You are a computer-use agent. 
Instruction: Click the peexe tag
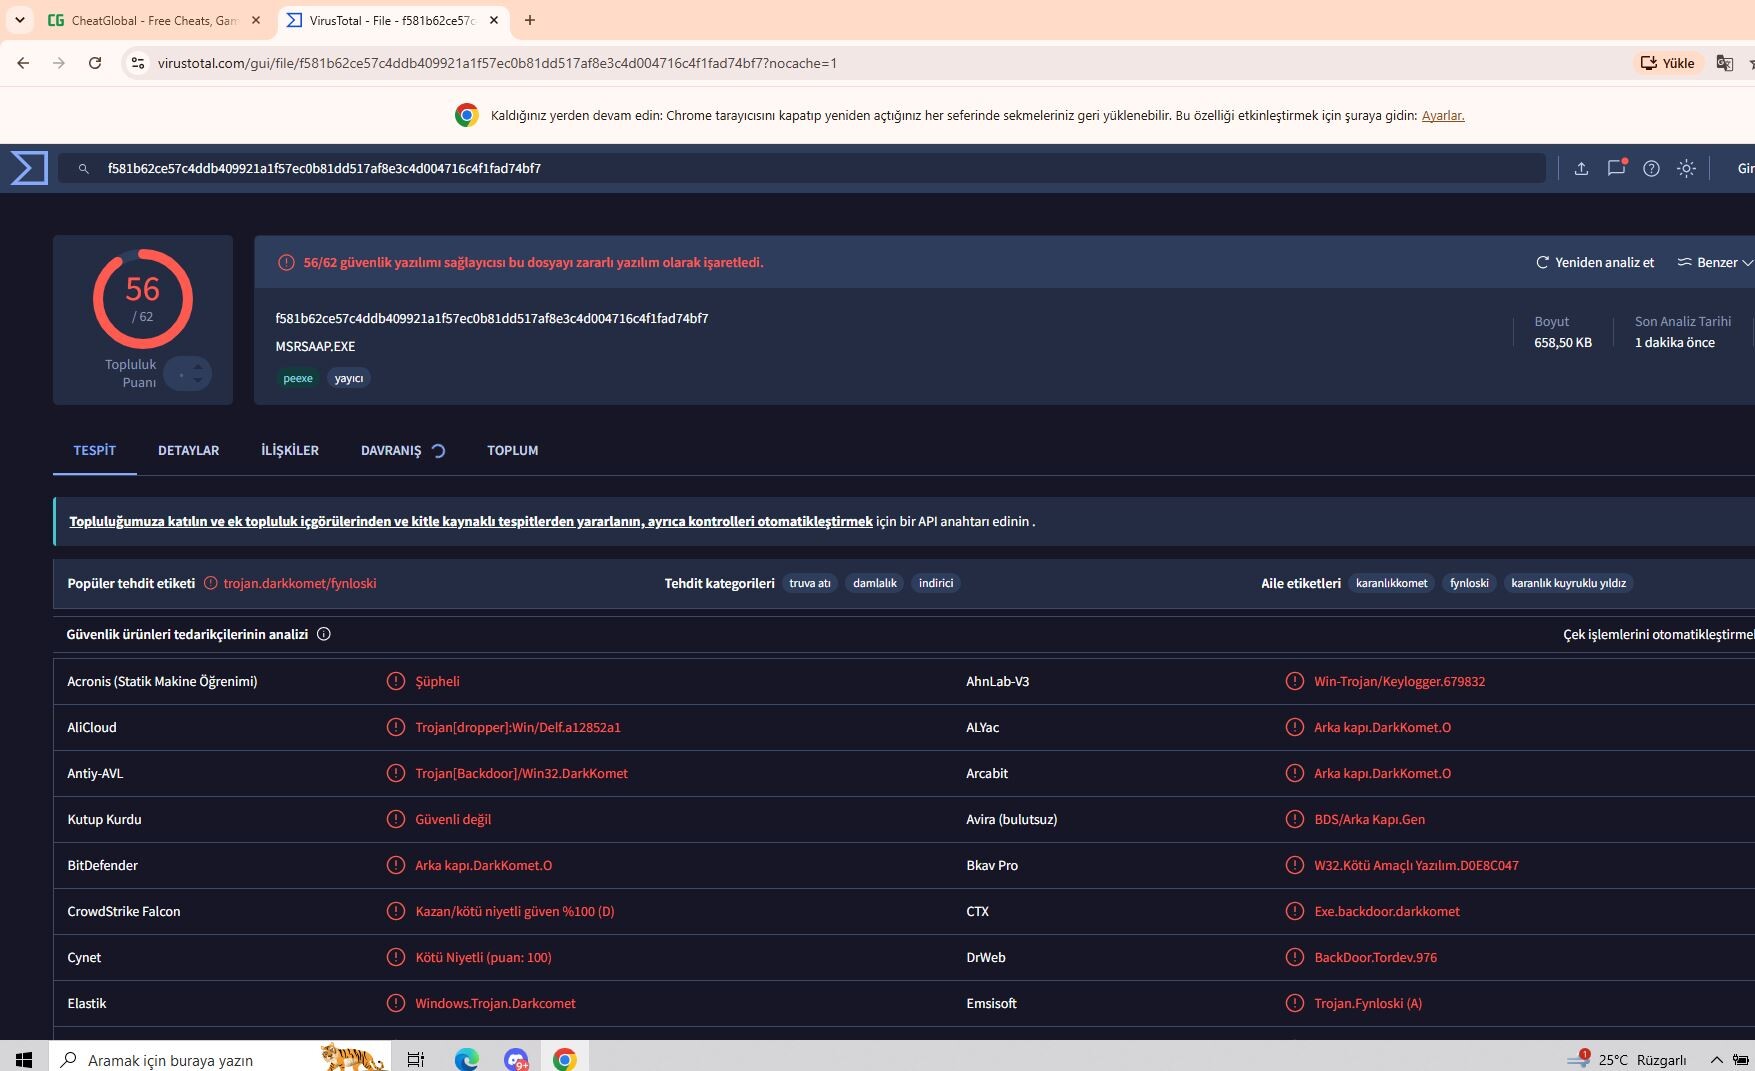pyautogui.click(x=298, y=378)
